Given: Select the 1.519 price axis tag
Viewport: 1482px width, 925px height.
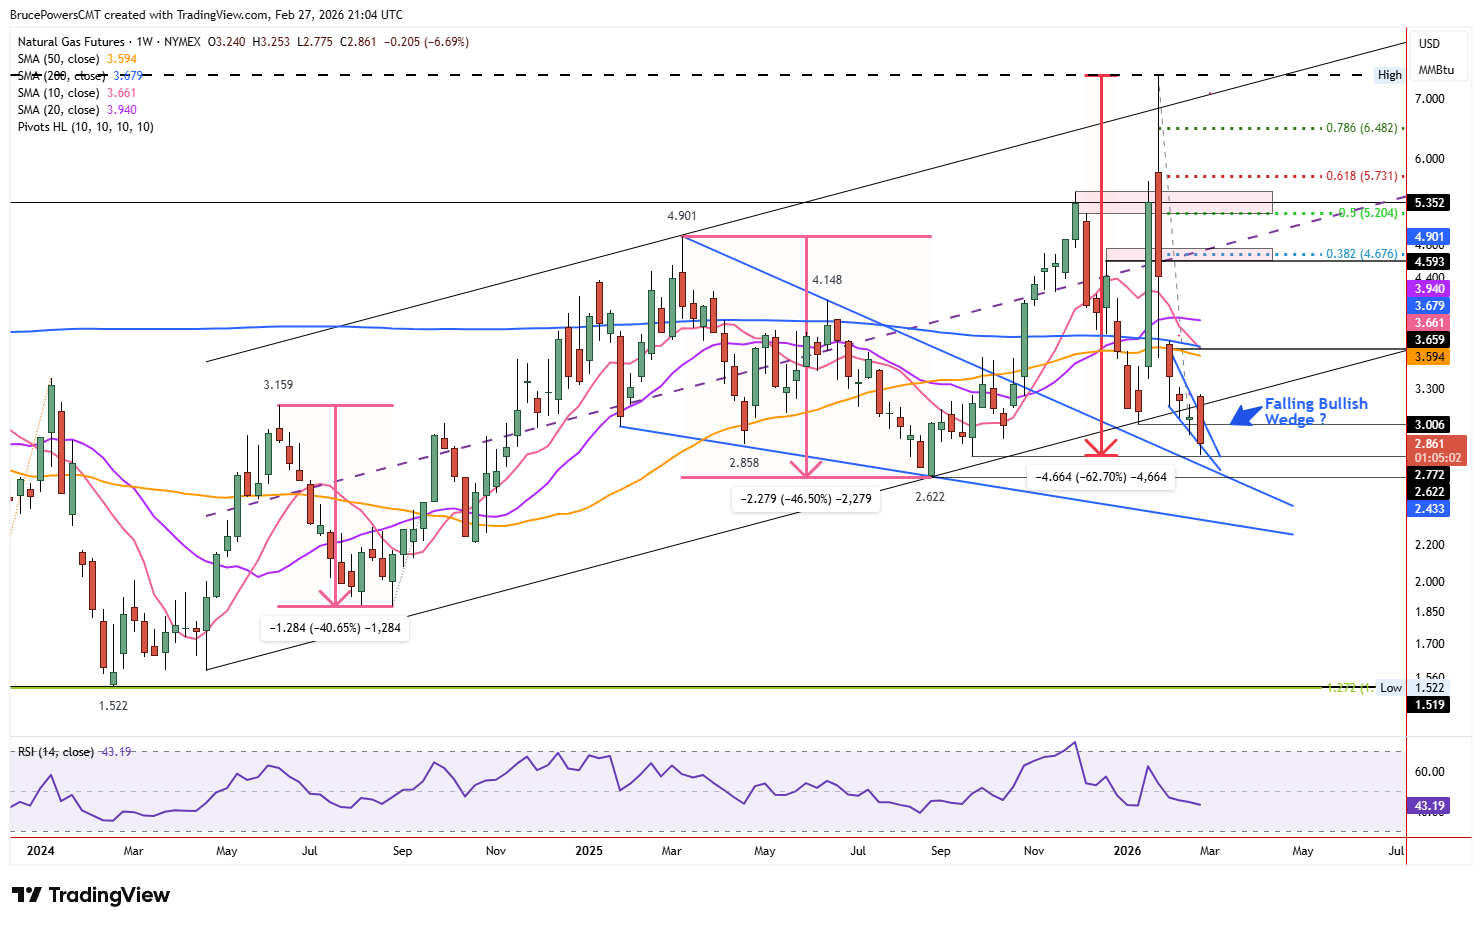Looking at the screenshot, I should [x=1430, y=705].
